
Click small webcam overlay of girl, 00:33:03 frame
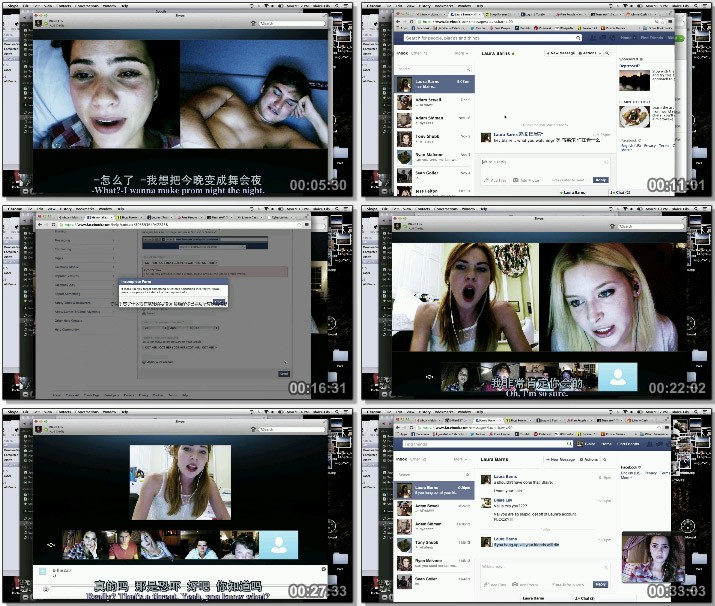(653, 558)
